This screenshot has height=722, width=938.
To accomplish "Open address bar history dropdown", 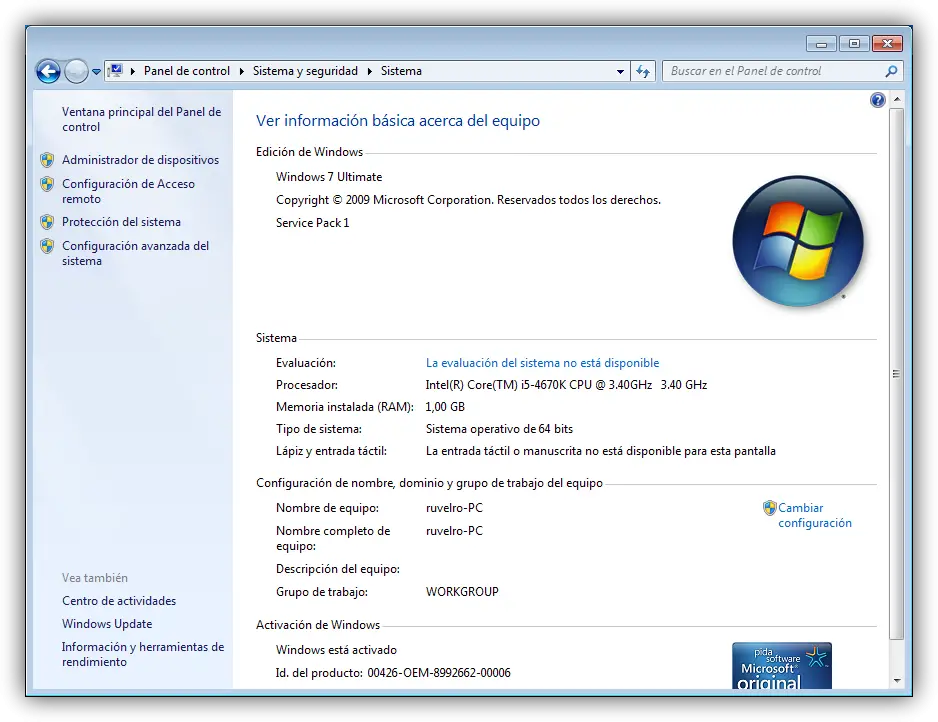I will [x=620, y=71].
